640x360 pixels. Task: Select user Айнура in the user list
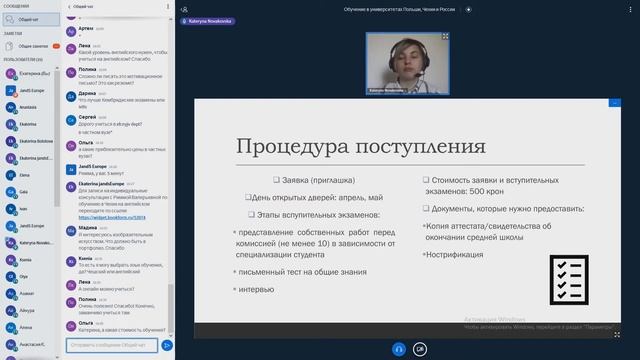pyautogui.click(x=29, y=311)
